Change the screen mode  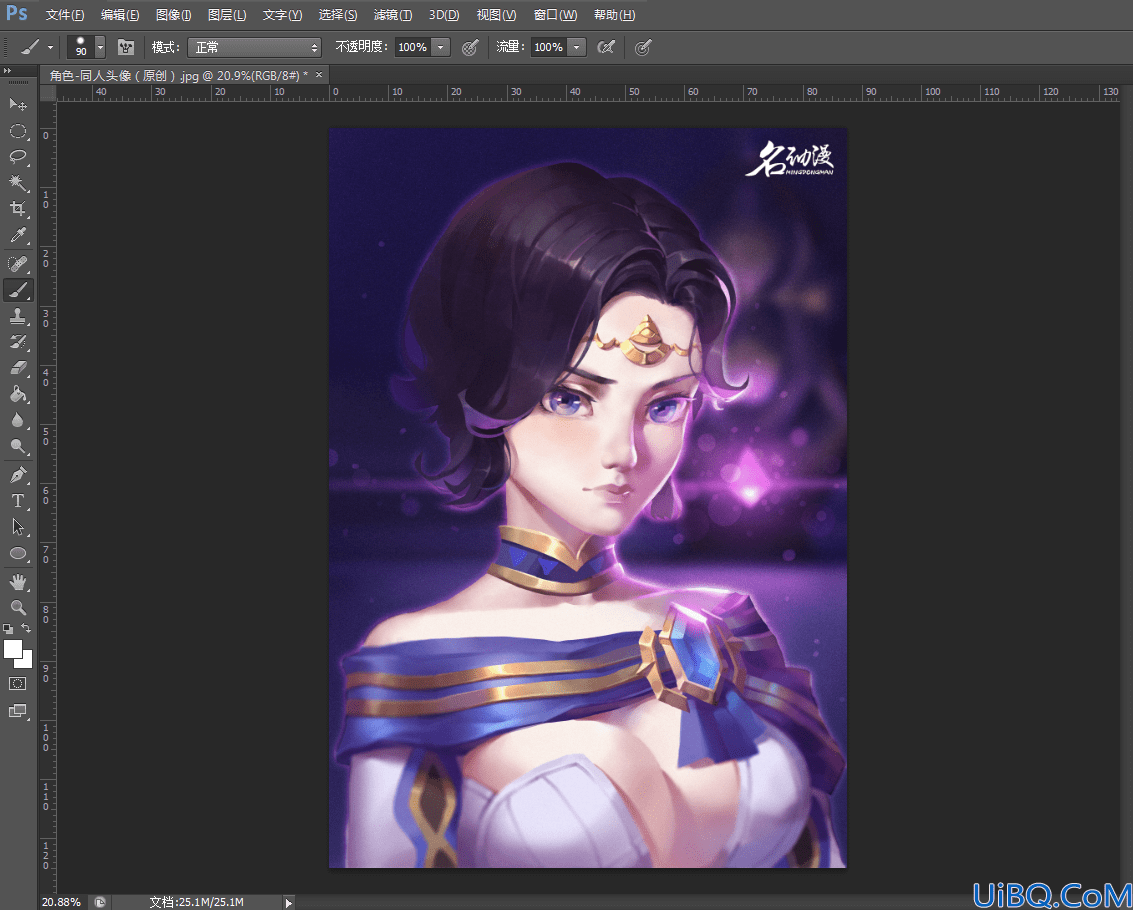click(18, 711)
